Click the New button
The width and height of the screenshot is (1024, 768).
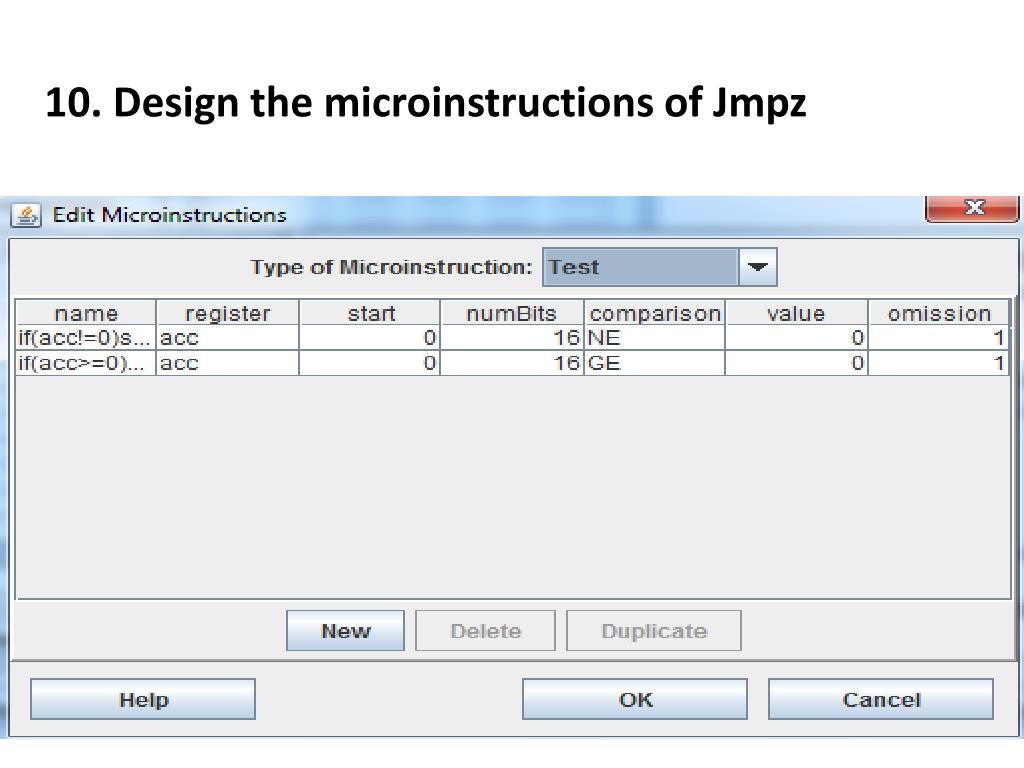coord(345,631)
